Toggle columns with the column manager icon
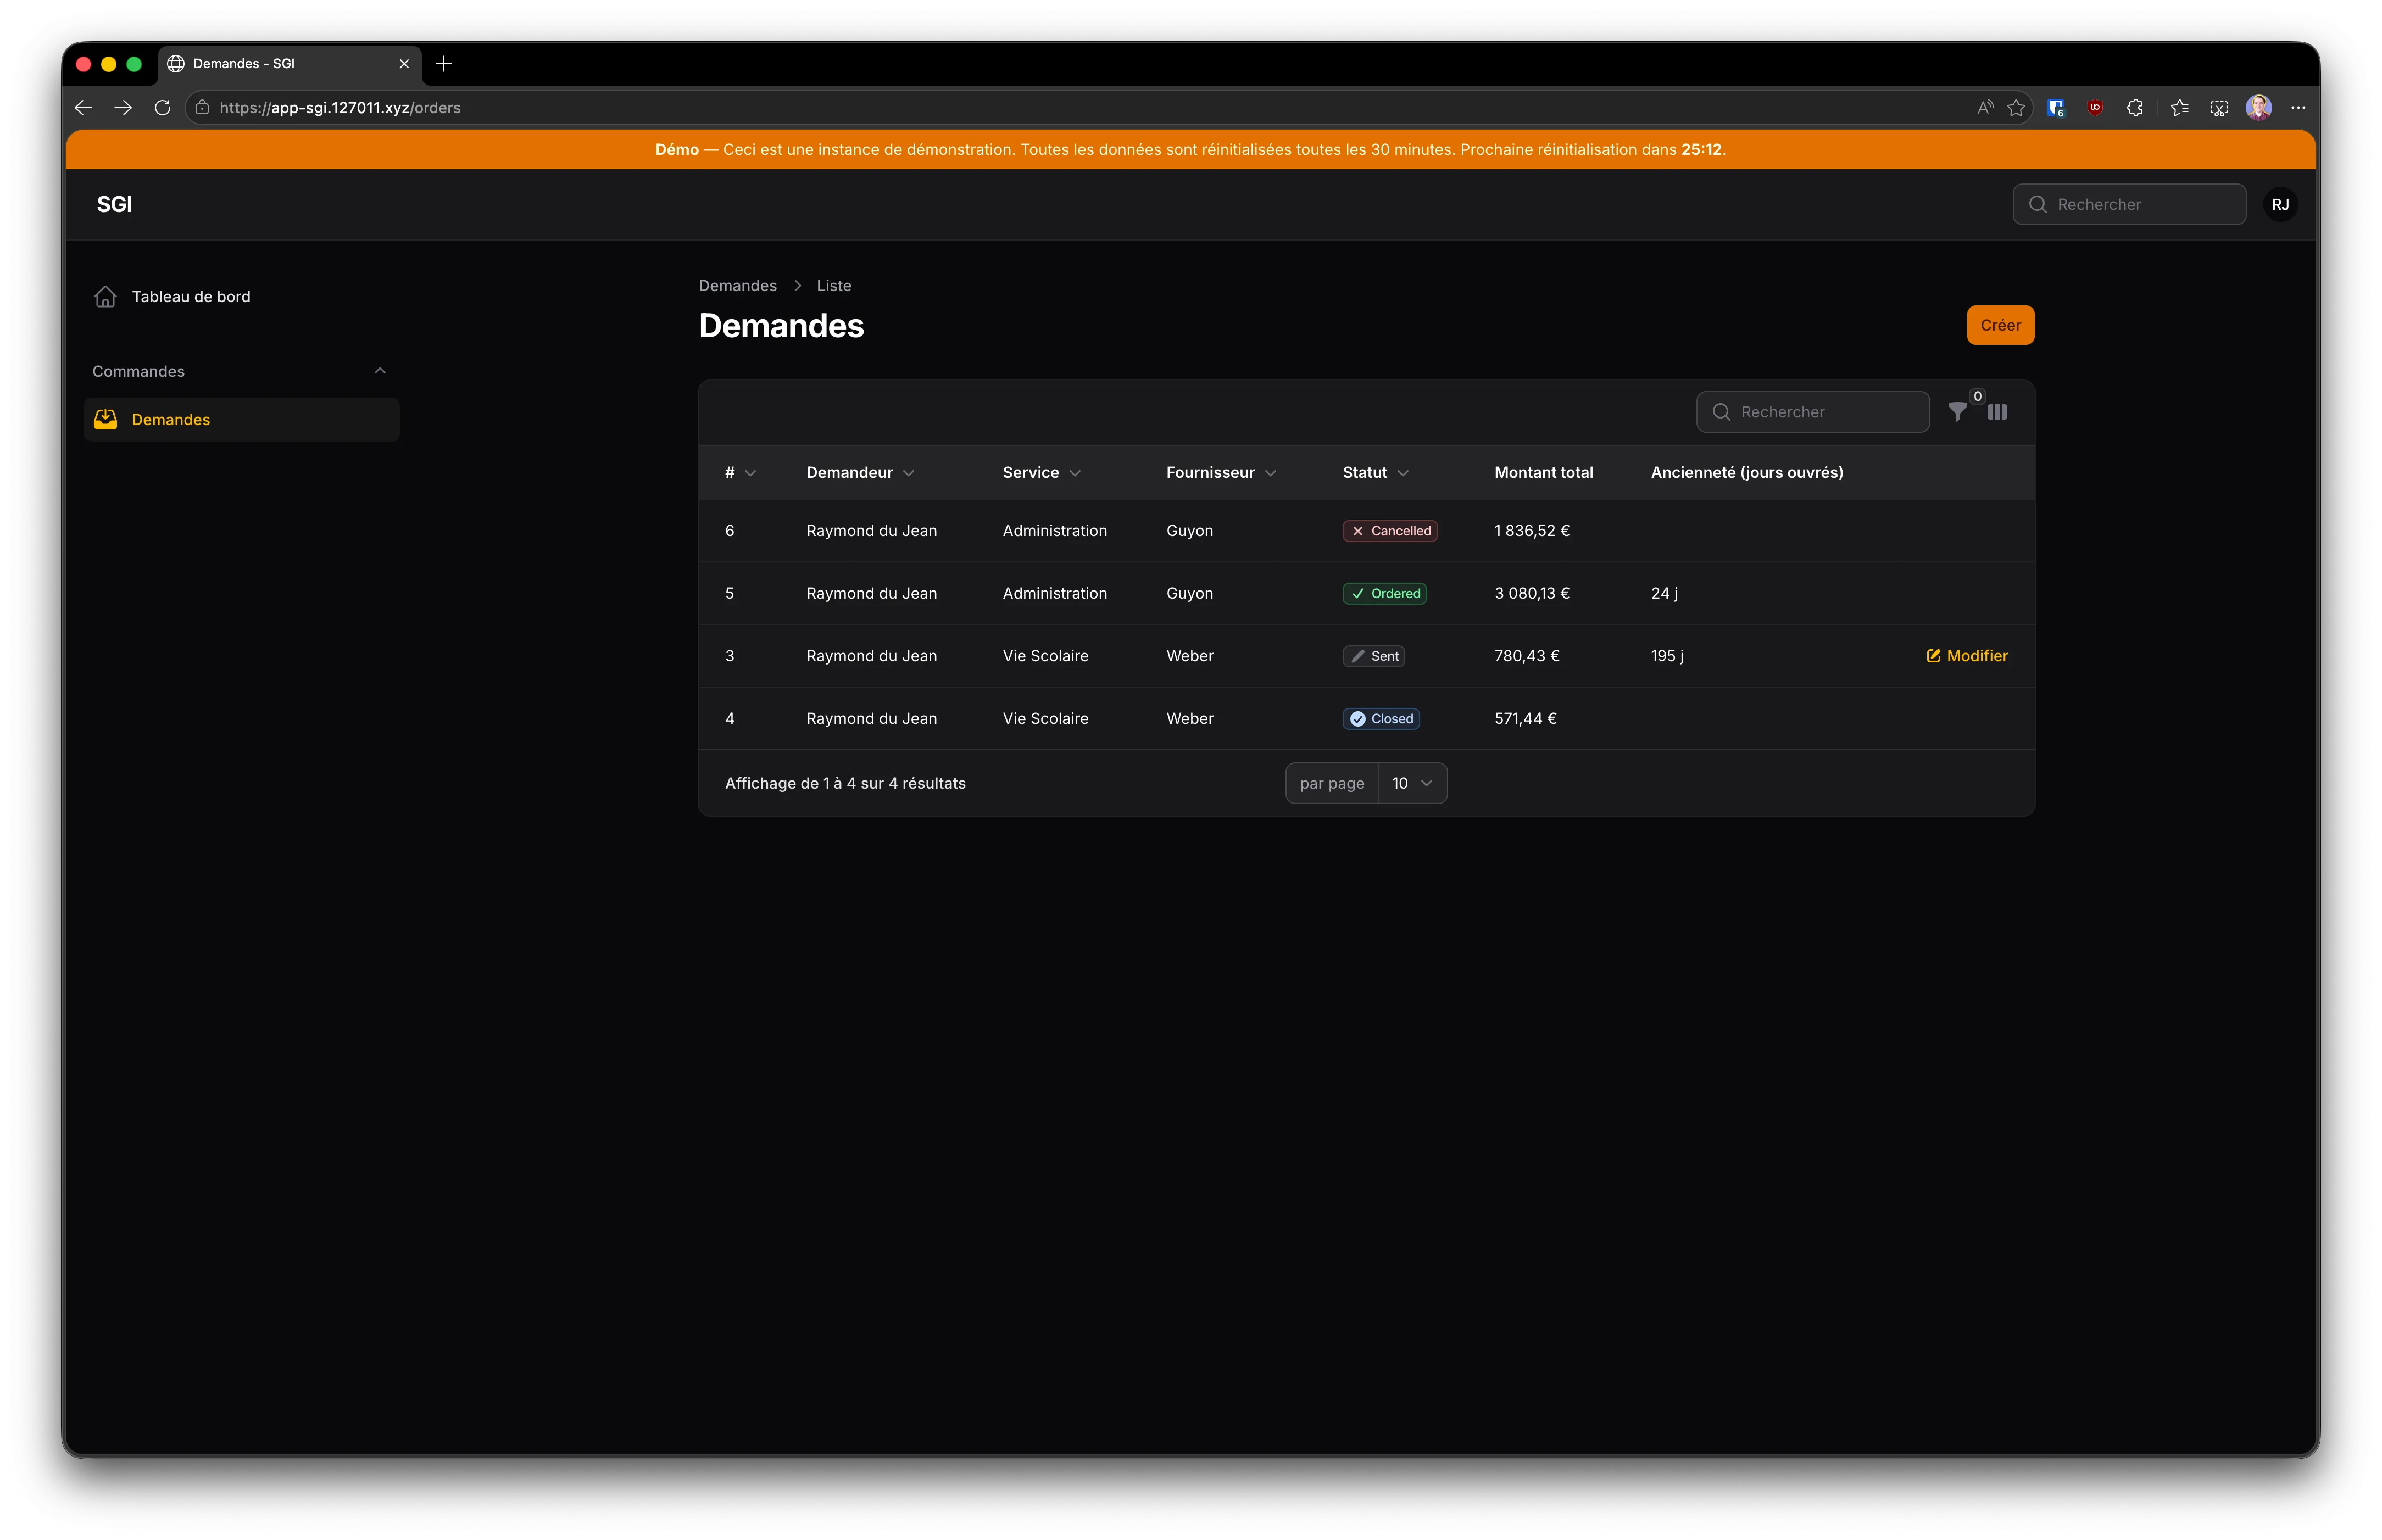 (1997, 412)
